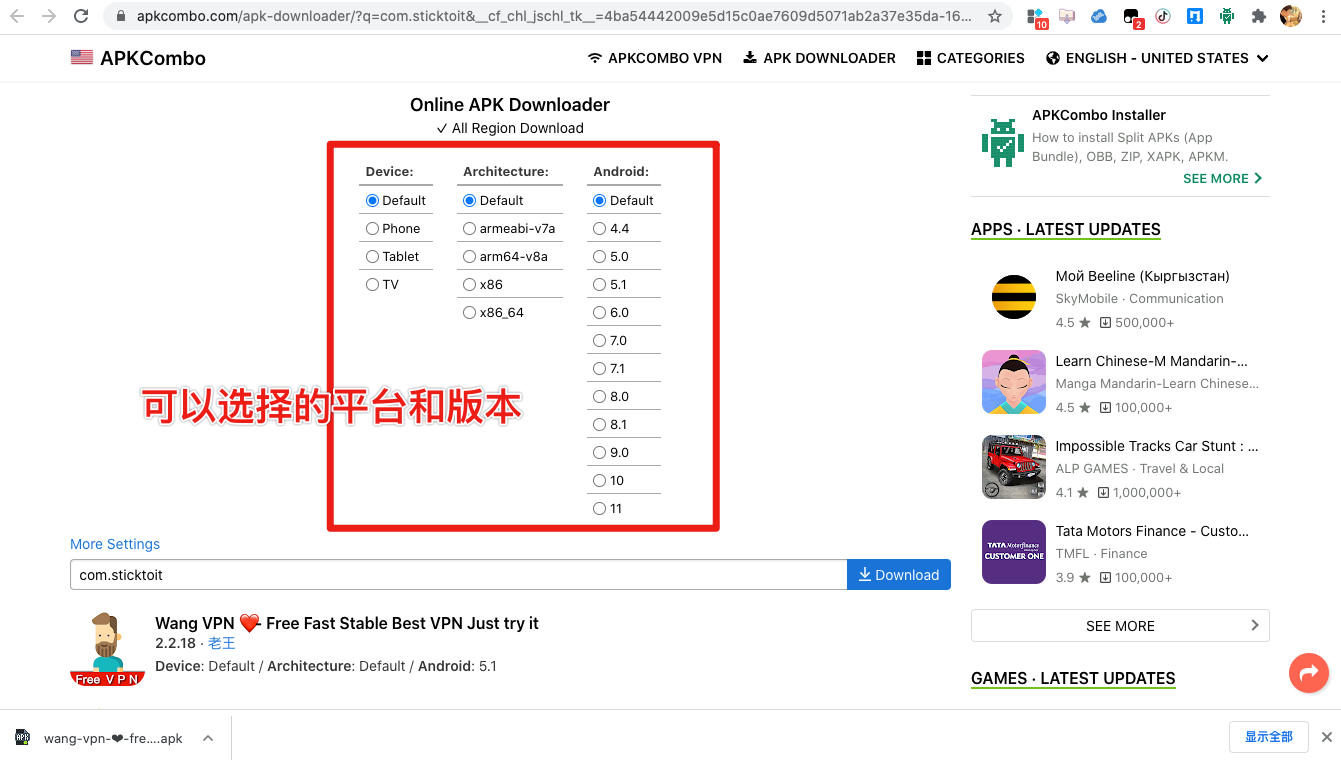Open the Learn Chinese-M Mandarin app icon

pyautogui.click(x=1014, y=382)
